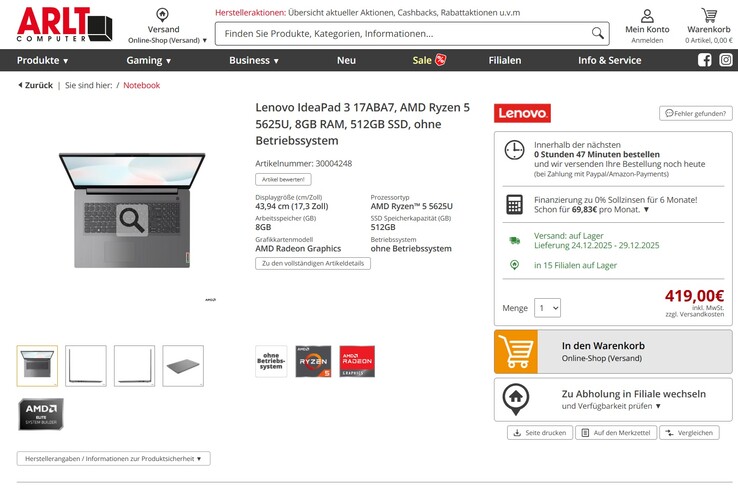738x491 pixels.
Task: Click the zoom magnifier on laptop image
Action: (x=132, y=220)
